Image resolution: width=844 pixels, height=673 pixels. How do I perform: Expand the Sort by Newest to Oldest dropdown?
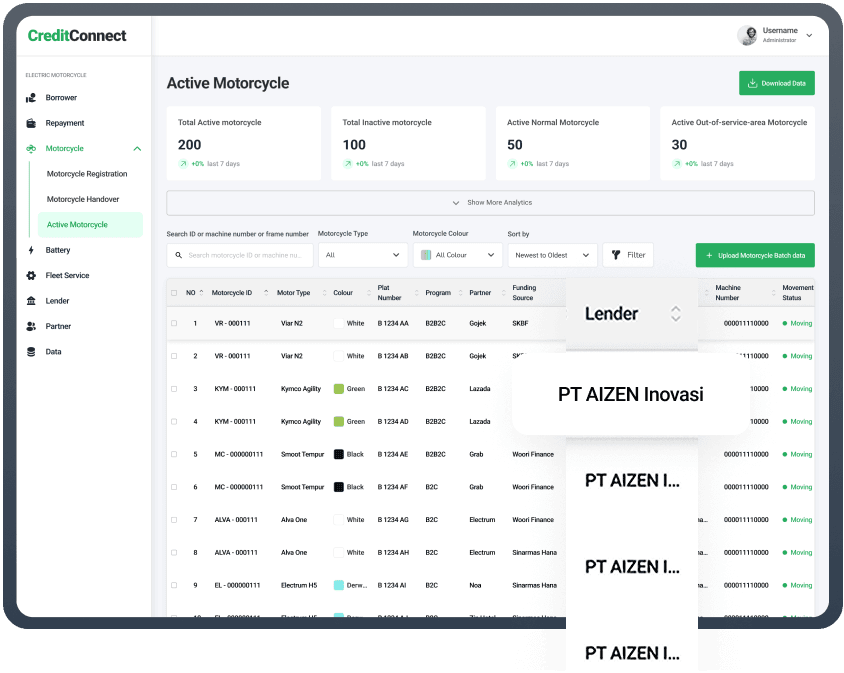(x=553, y=254)
